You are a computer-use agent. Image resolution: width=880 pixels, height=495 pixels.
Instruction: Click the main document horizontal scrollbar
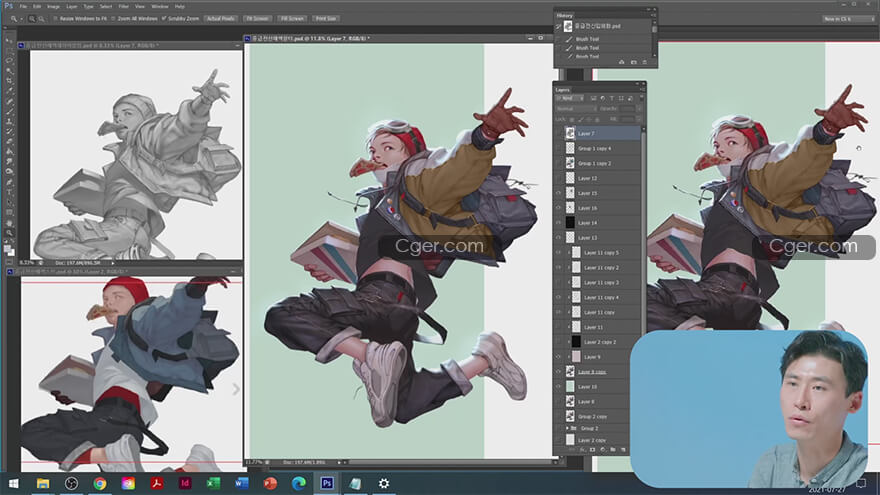tap(449, 462)
